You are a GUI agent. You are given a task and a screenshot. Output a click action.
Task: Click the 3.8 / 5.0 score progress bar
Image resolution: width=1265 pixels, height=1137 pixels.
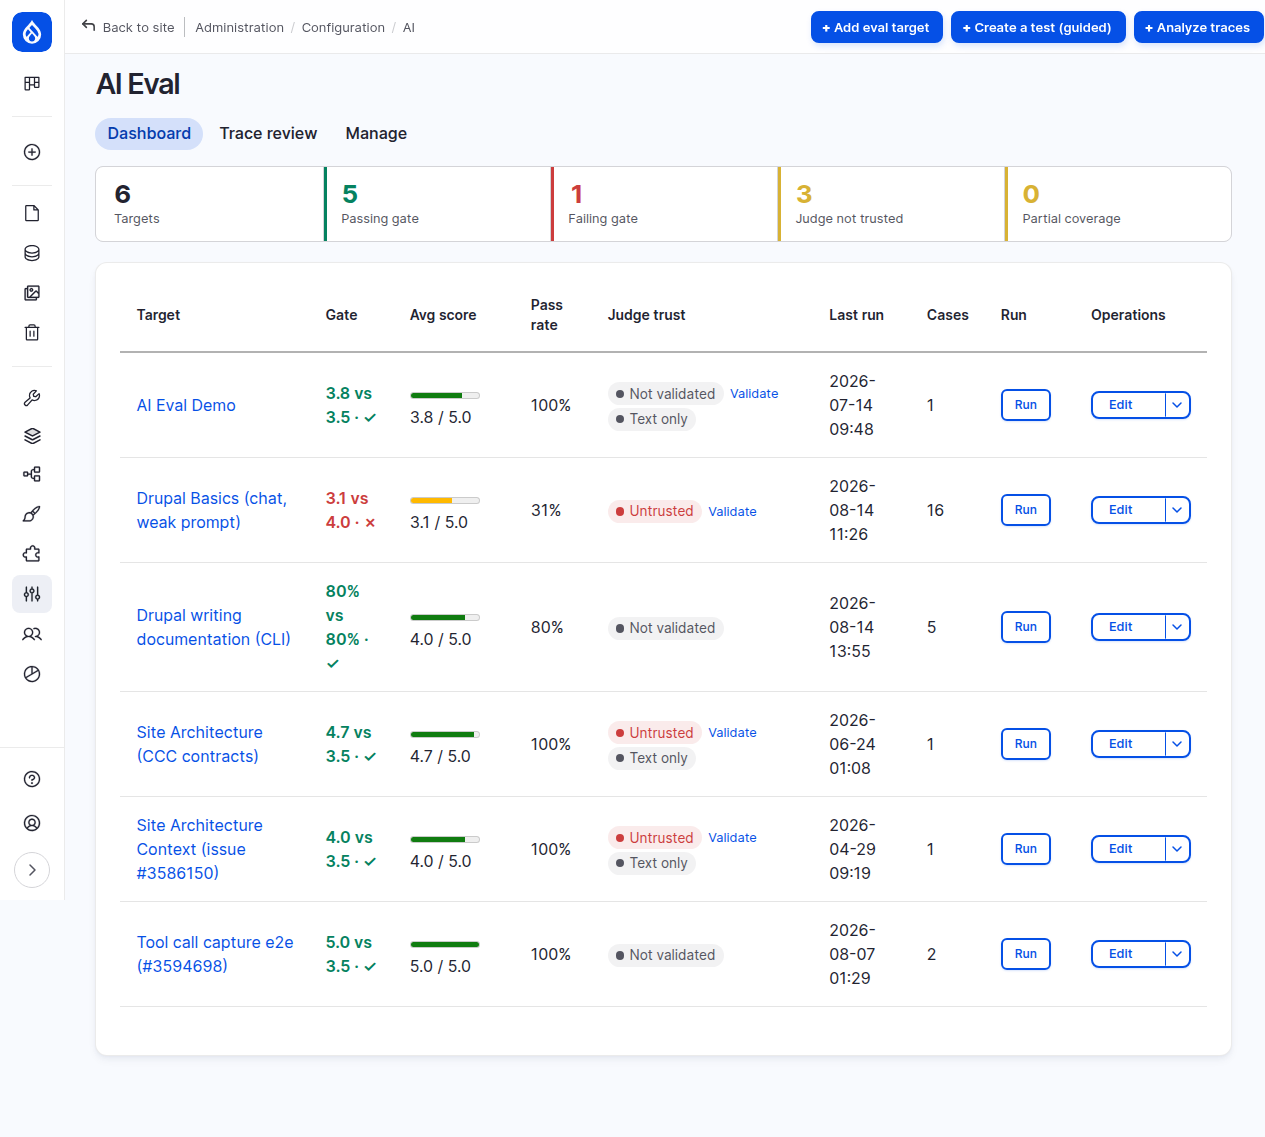tap(445, 395)
